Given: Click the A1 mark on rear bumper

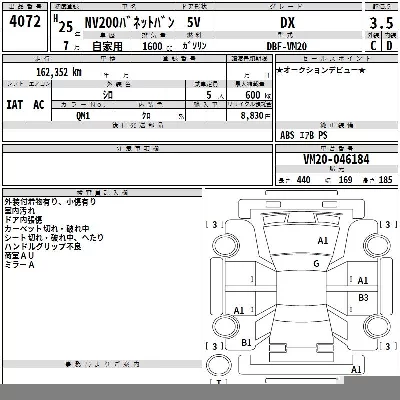Looking at the screenshot, I should (x=356, y=369).
